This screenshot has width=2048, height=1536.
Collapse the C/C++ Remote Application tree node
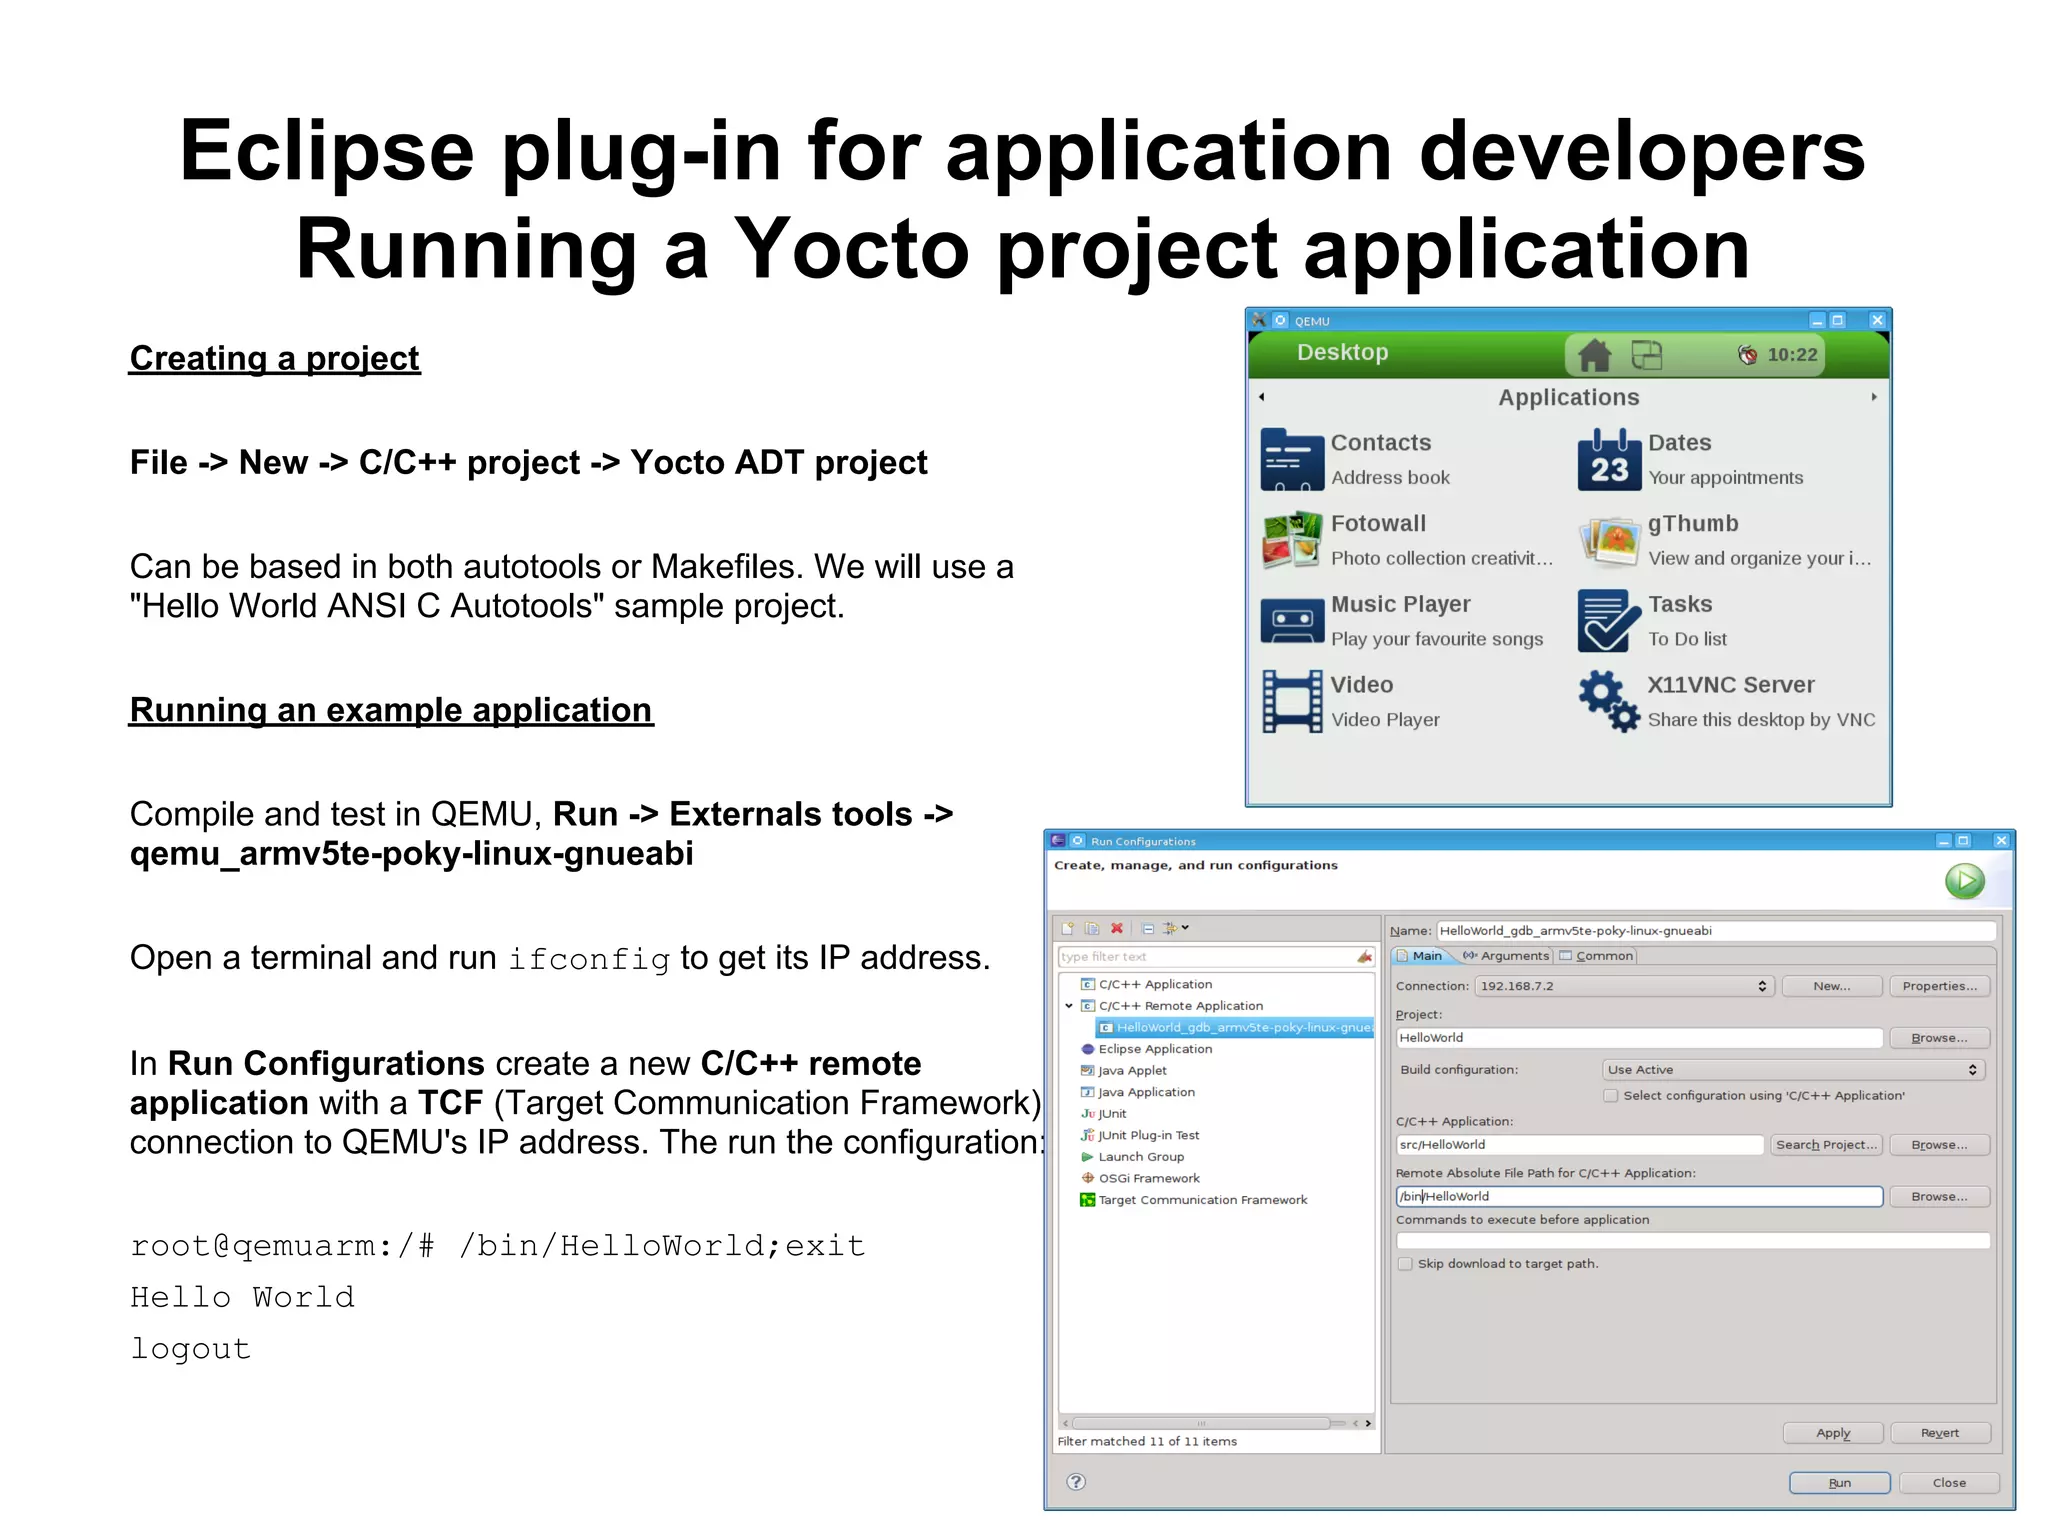pyautogui.click(x=1069, y=1006)
